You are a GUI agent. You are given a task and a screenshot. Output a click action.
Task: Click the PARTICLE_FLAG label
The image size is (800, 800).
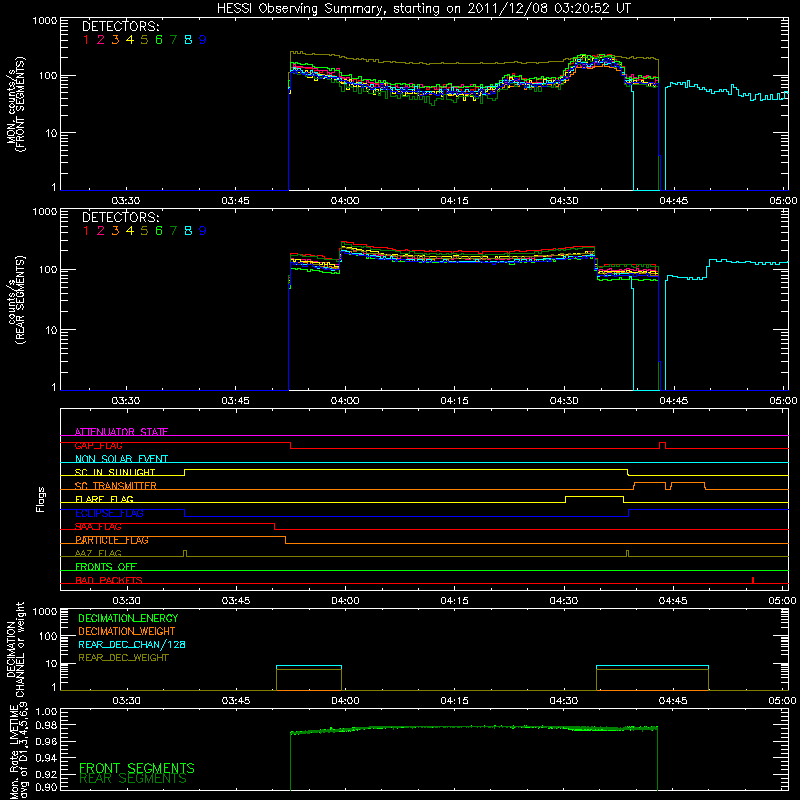(112, 539)
